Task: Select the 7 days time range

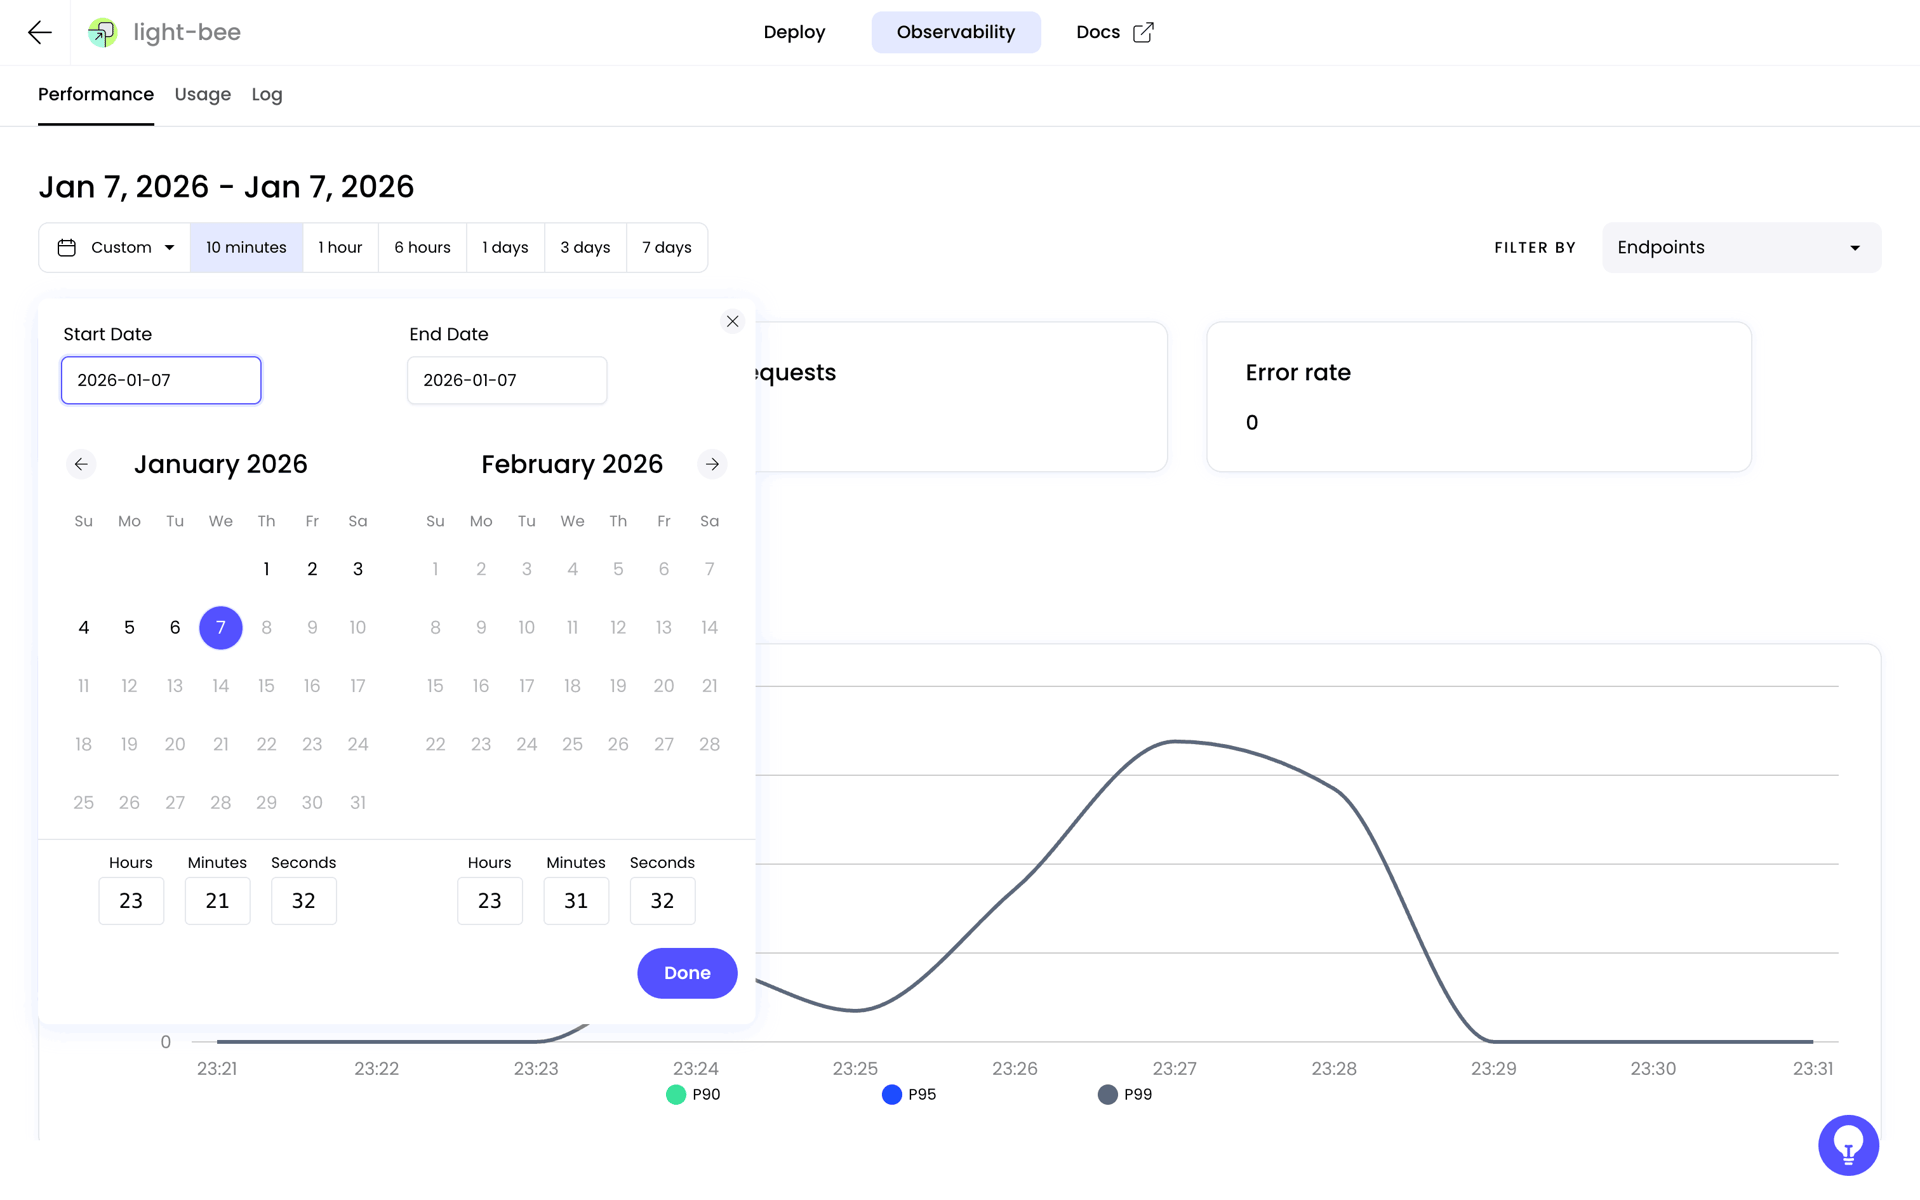Action: coord(666,247)
